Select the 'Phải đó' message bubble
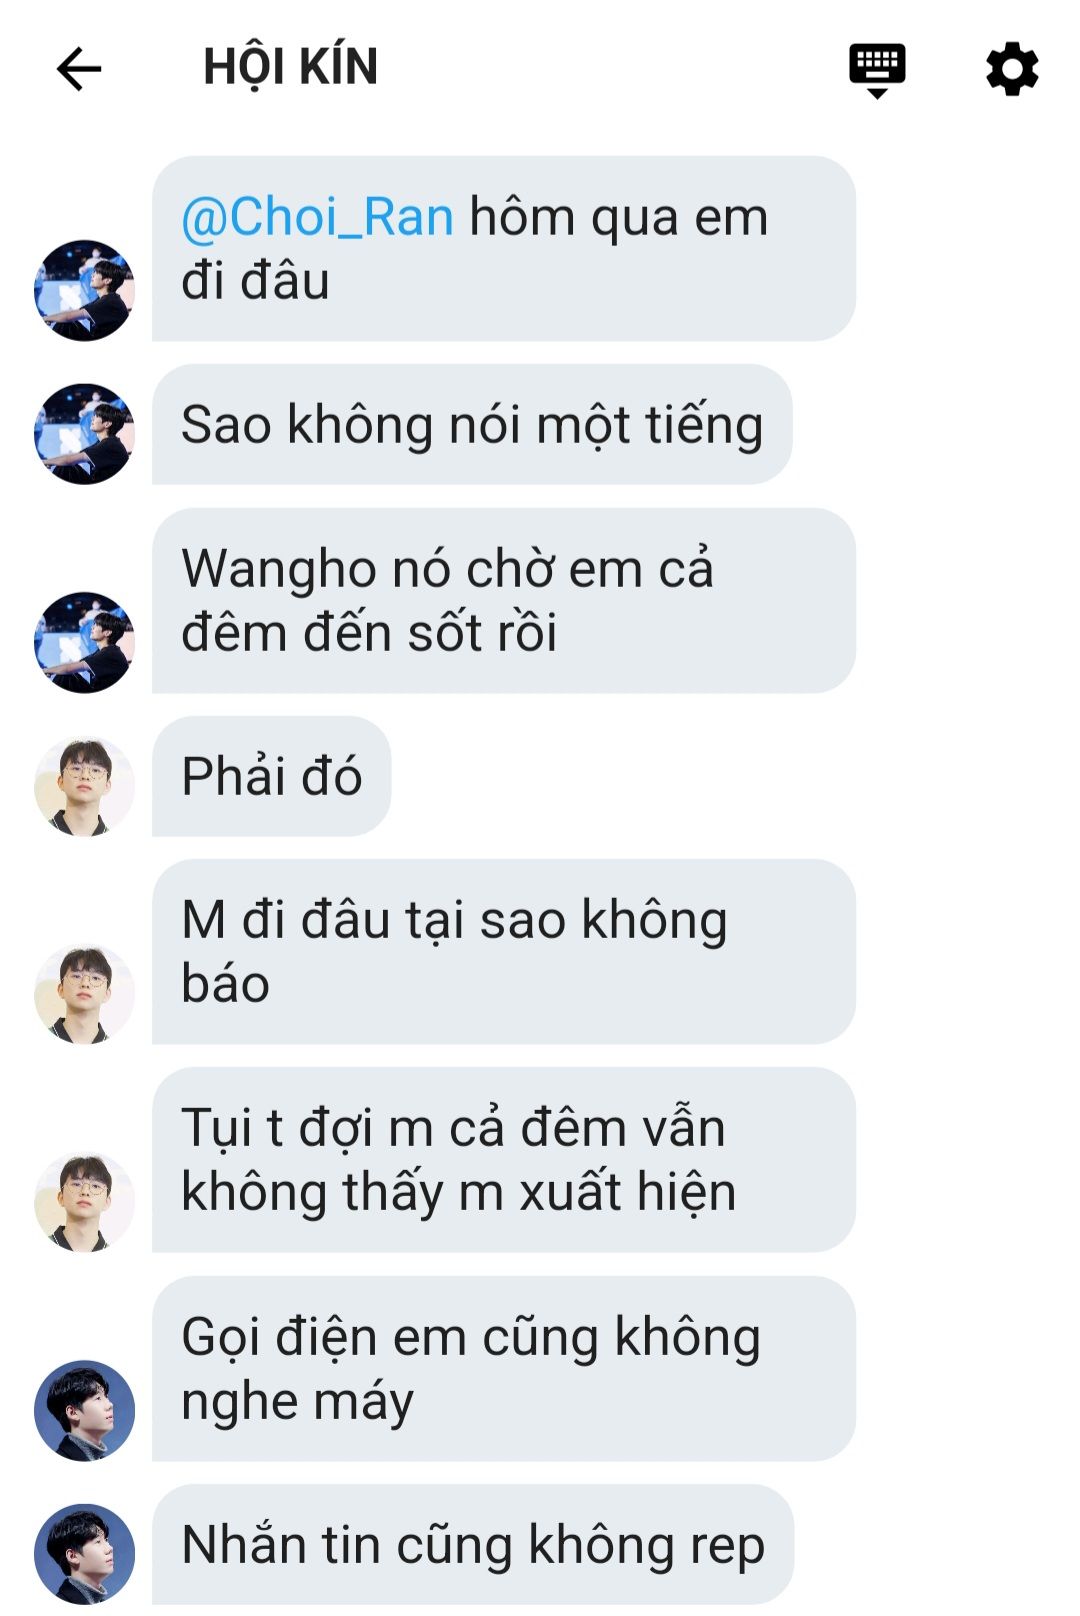Image resolution: width=1080 pixels, height=1616 pixels. pos(271,777)
